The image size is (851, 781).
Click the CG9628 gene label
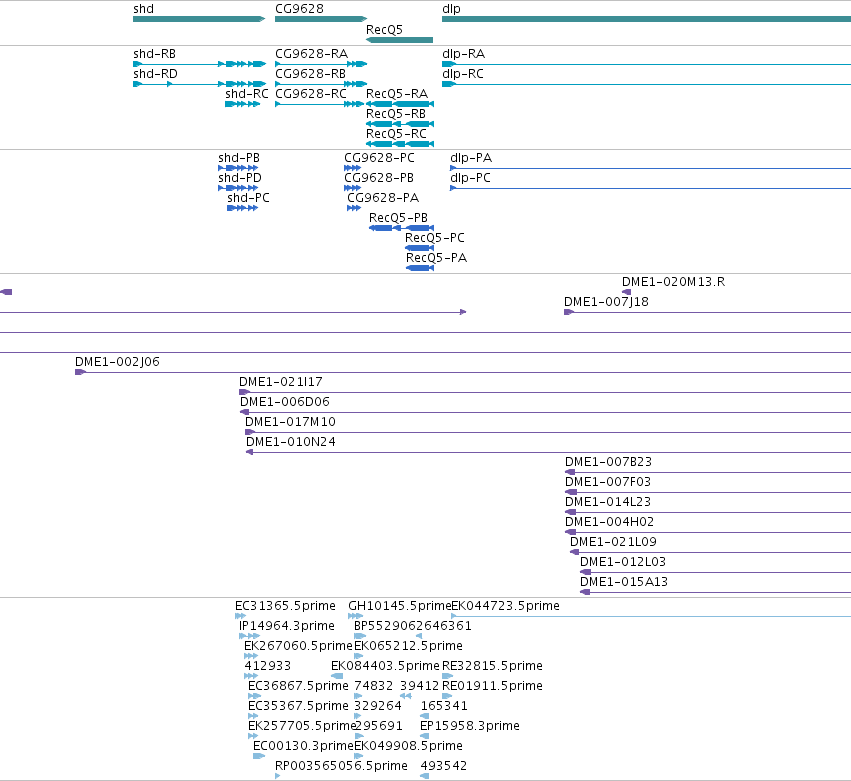(x=299, y=9)
